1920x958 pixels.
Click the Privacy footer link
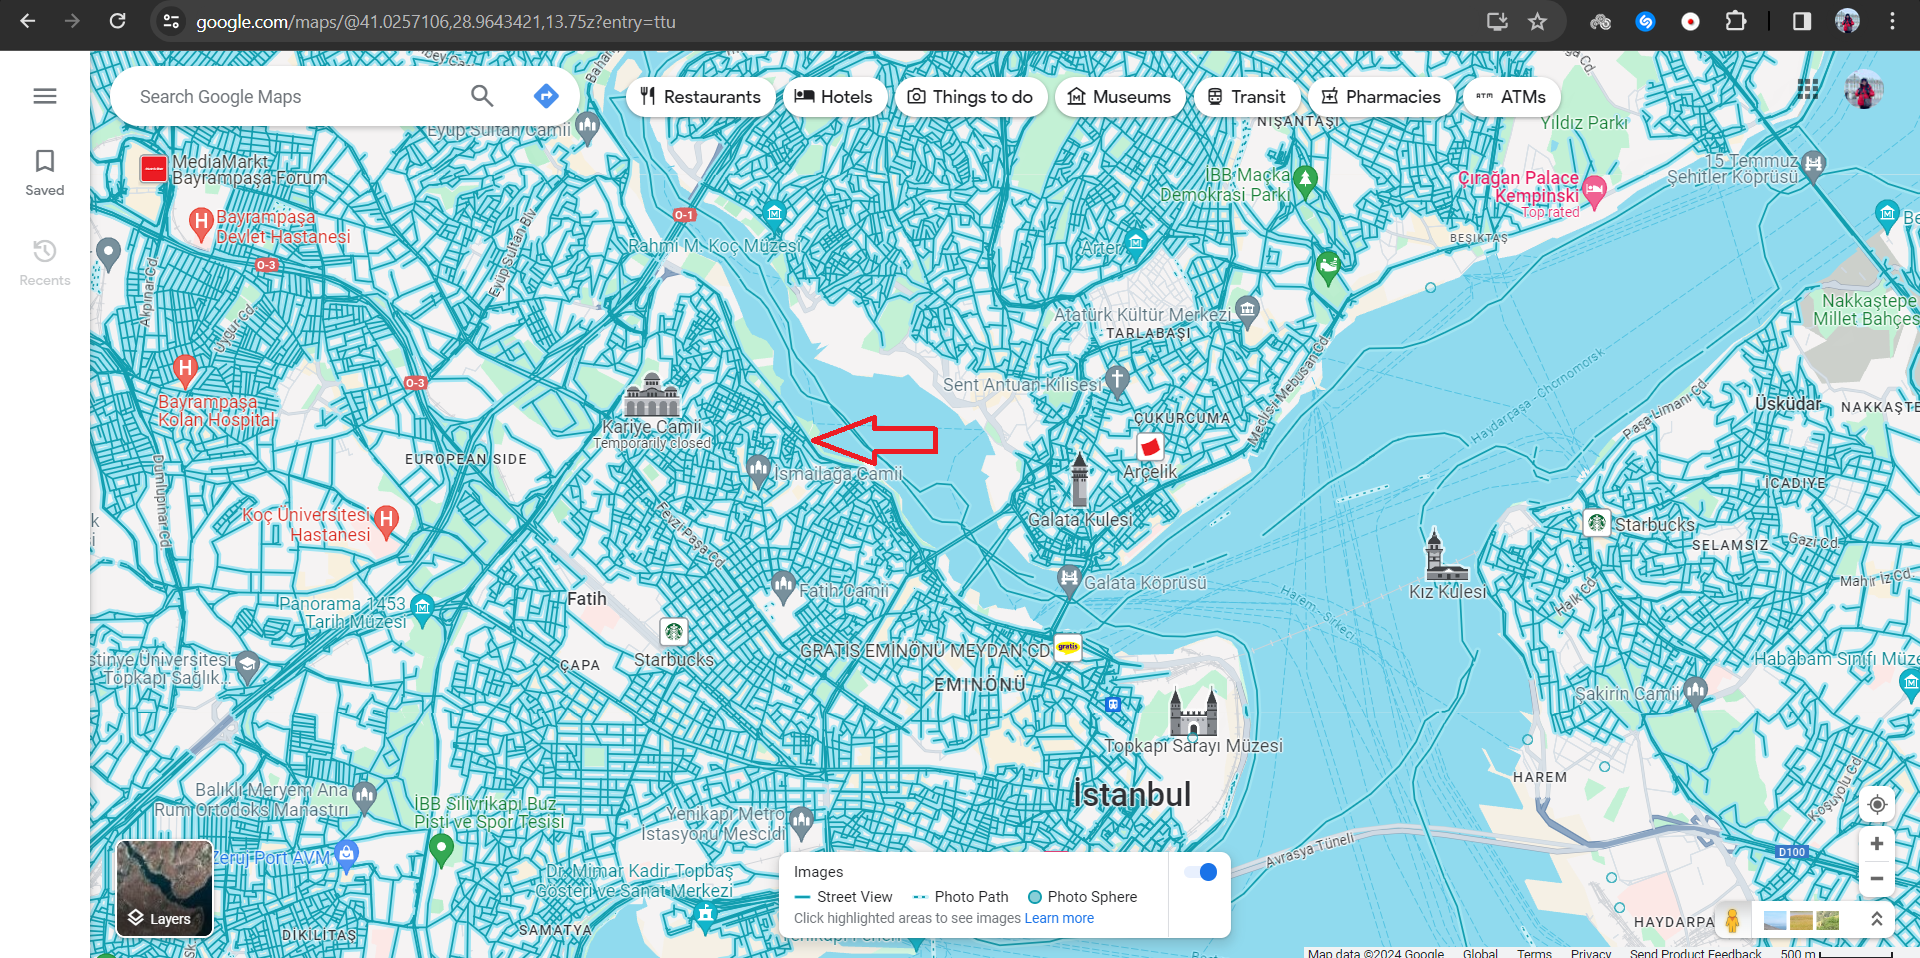1590,953
